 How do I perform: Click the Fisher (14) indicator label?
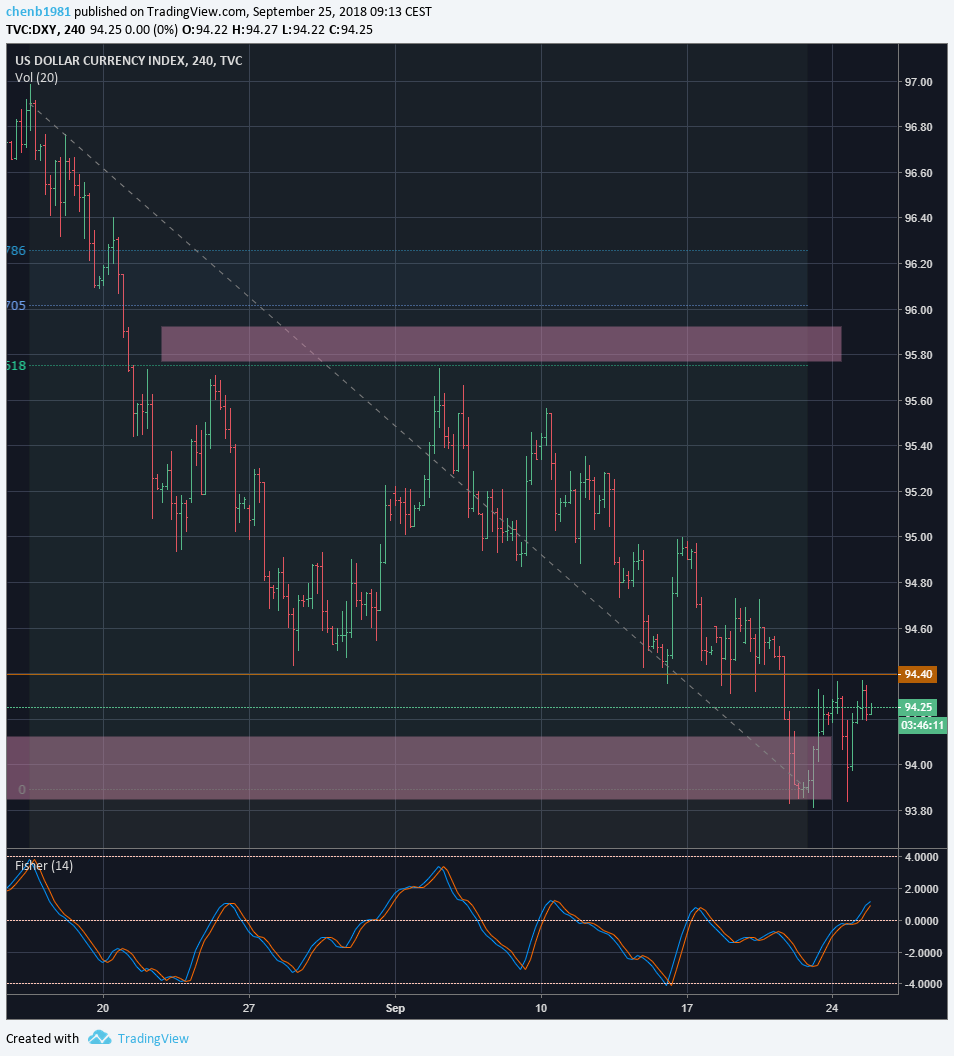(x=44, y=865)
